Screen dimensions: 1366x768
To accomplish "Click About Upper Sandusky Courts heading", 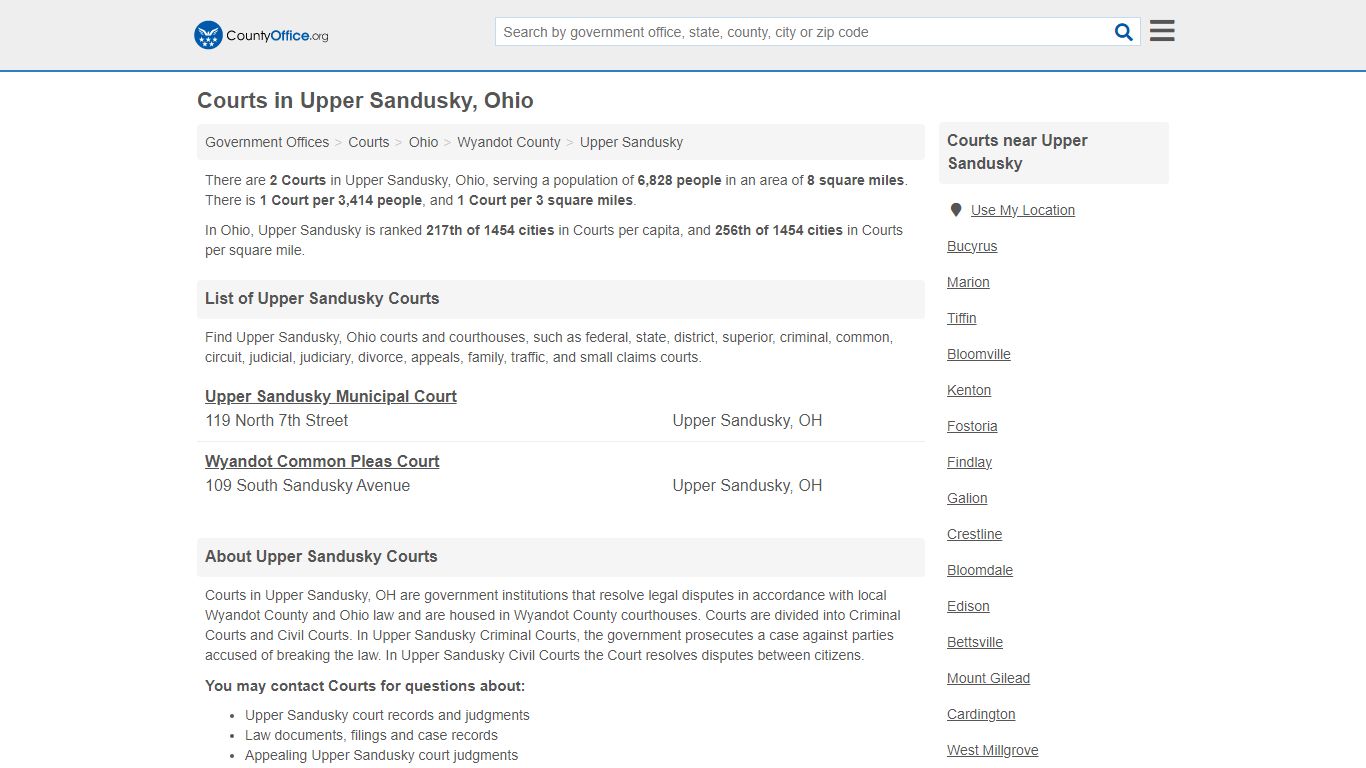I will click(x=321, y=556).
